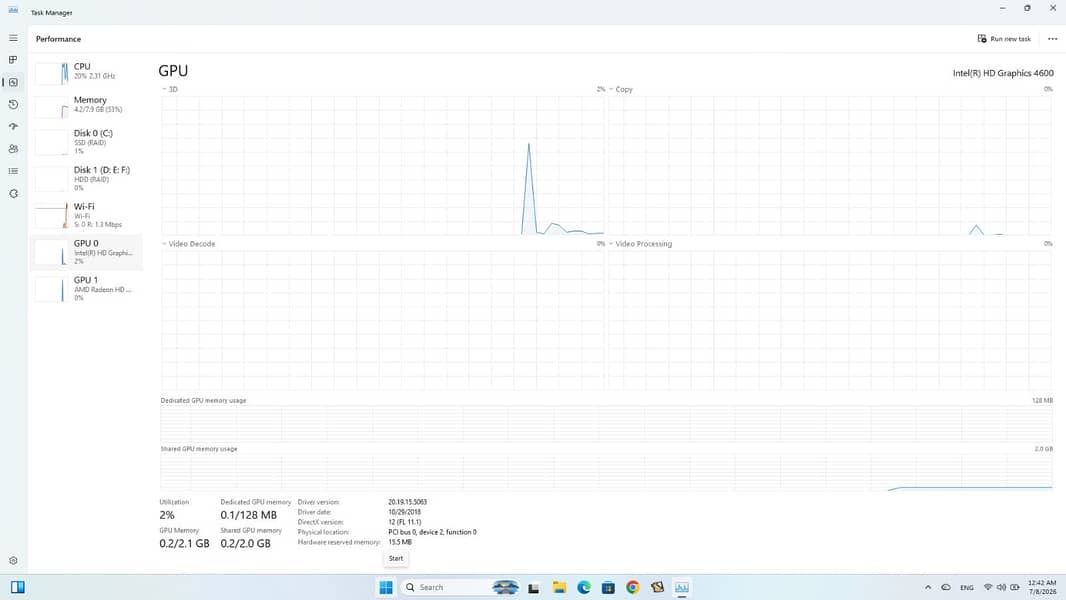
Task: Switch the ENG input language indicator
Action: click(x=967, y=587)
